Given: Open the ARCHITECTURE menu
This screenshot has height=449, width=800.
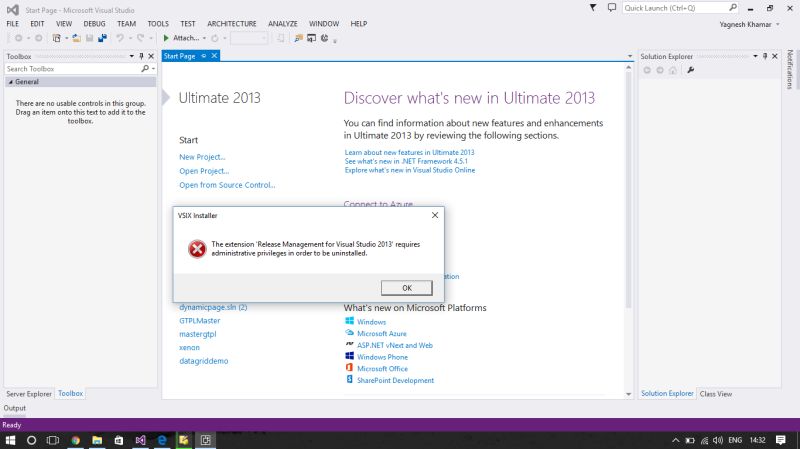Looking at the screenshot, I should (232, 23).
